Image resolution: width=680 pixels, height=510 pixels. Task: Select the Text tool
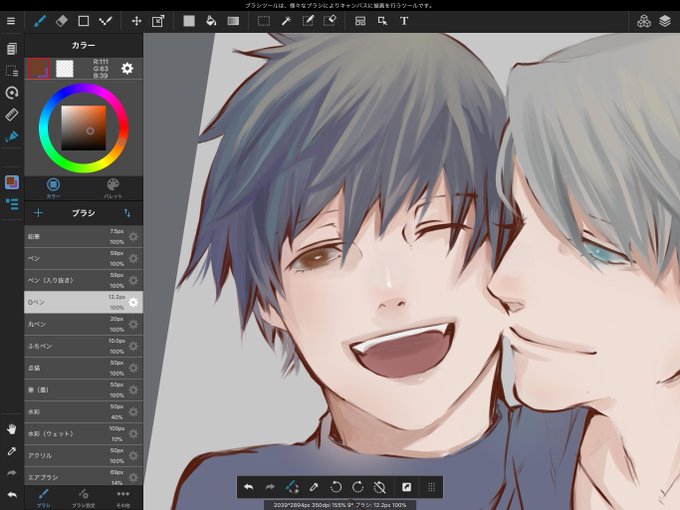(x=404, y=21)
